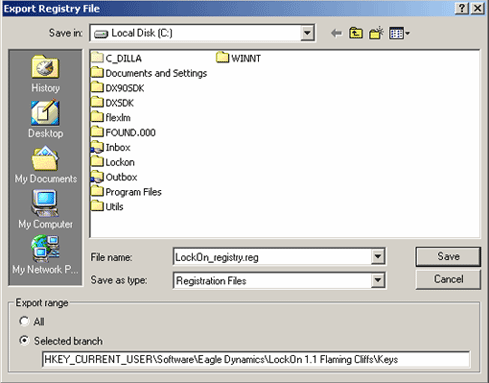Open My Documents in places bar
489x383 pixels.
pos(46,165)
